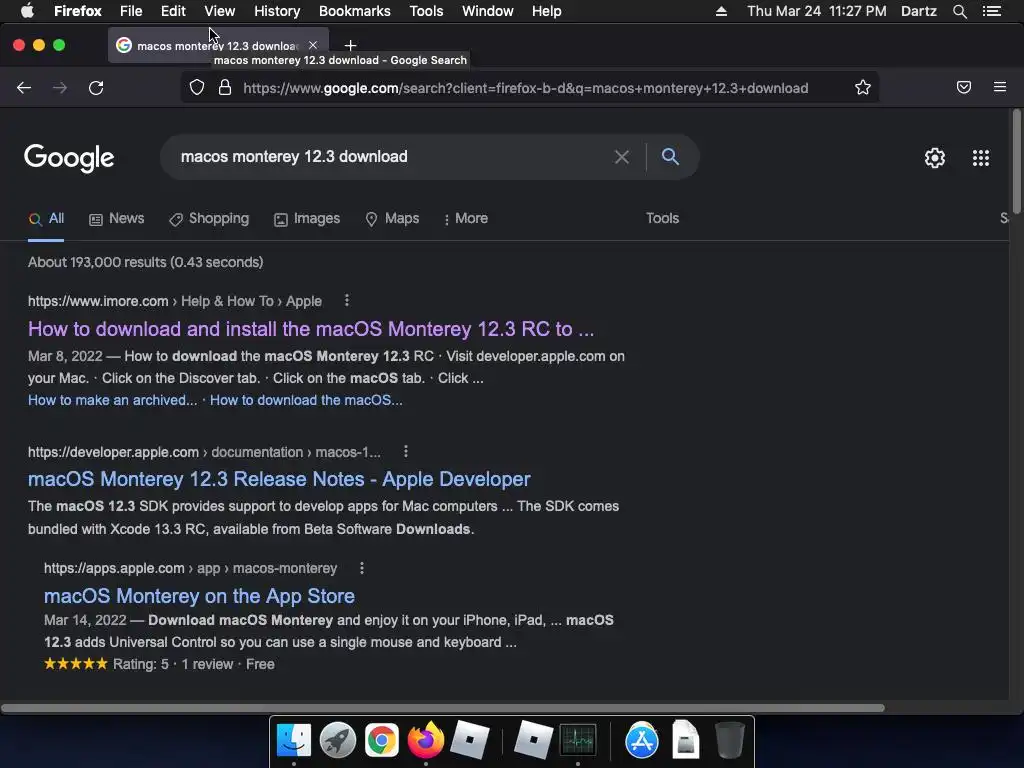Viewport: 1024px width, 768px height.
Task: Click the eject icon in the menu bar
Action: click(x=721, y=11)
